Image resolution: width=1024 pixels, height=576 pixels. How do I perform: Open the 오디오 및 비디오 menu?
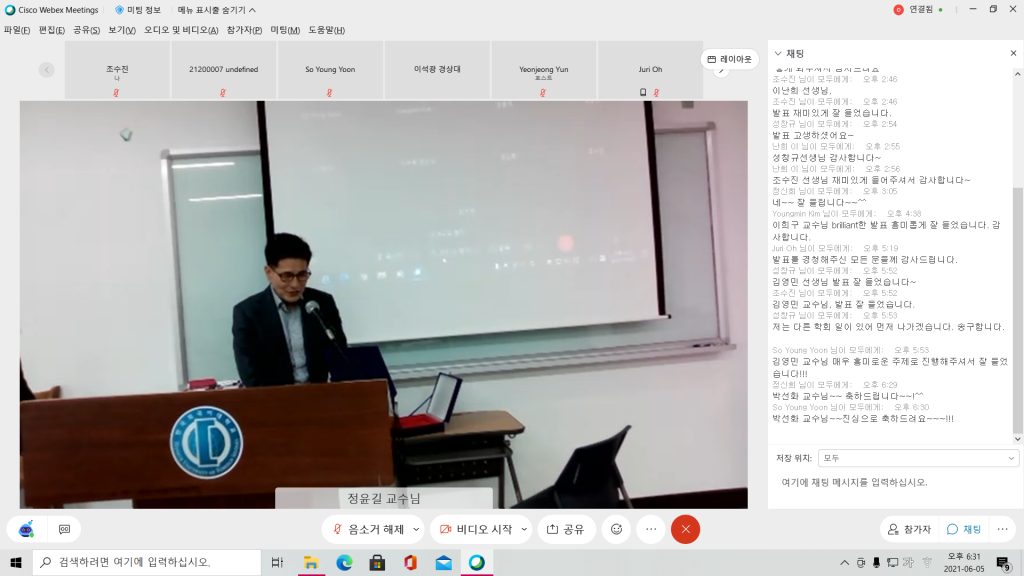click(x=181, y=30)
